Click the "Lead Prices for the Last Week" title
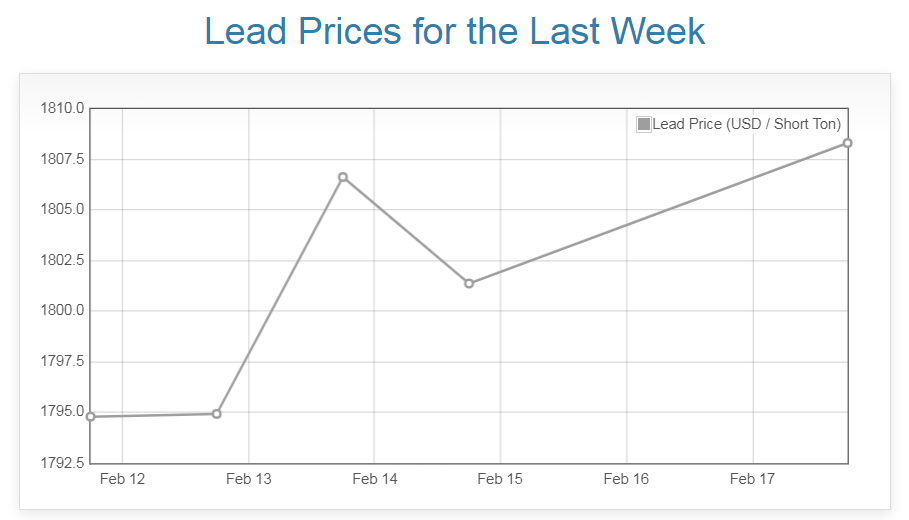The width and height of the screenshot is (909, 520). coord(455,31)
